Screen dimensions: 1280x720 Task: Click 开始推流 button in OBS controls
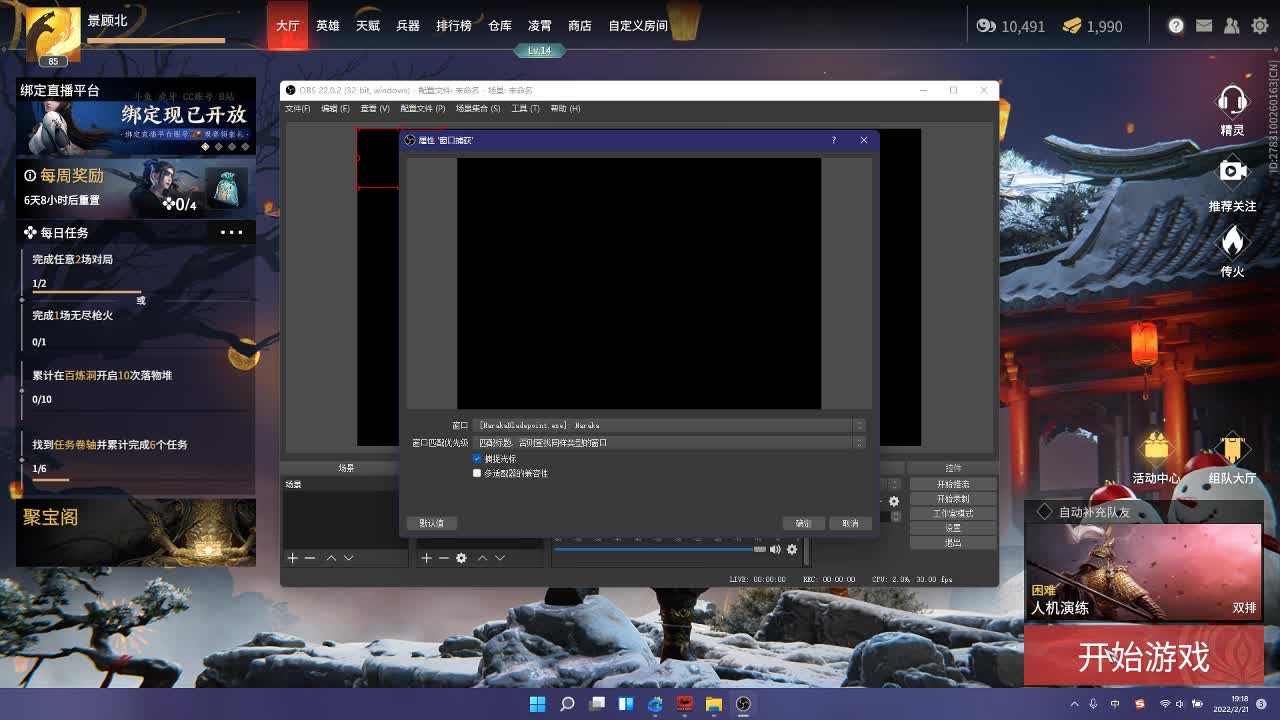pyautogui.click(x=953, y=484)
